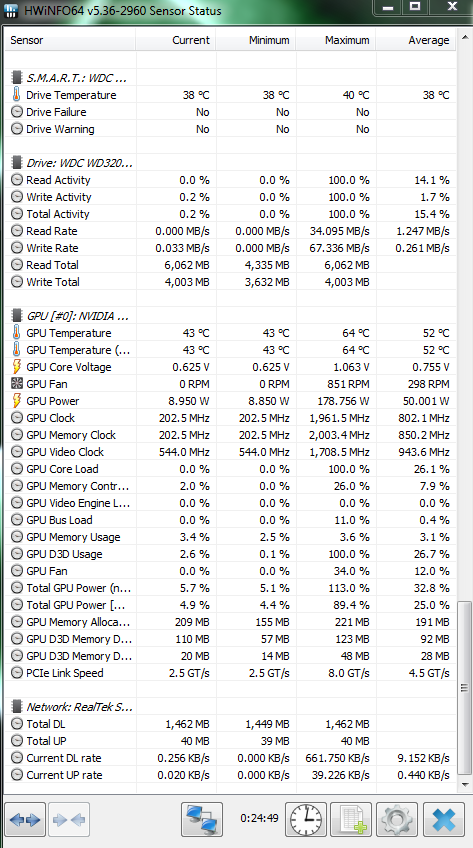
Task: Click the scrollbar up arrow
Action: coord(464,37)
